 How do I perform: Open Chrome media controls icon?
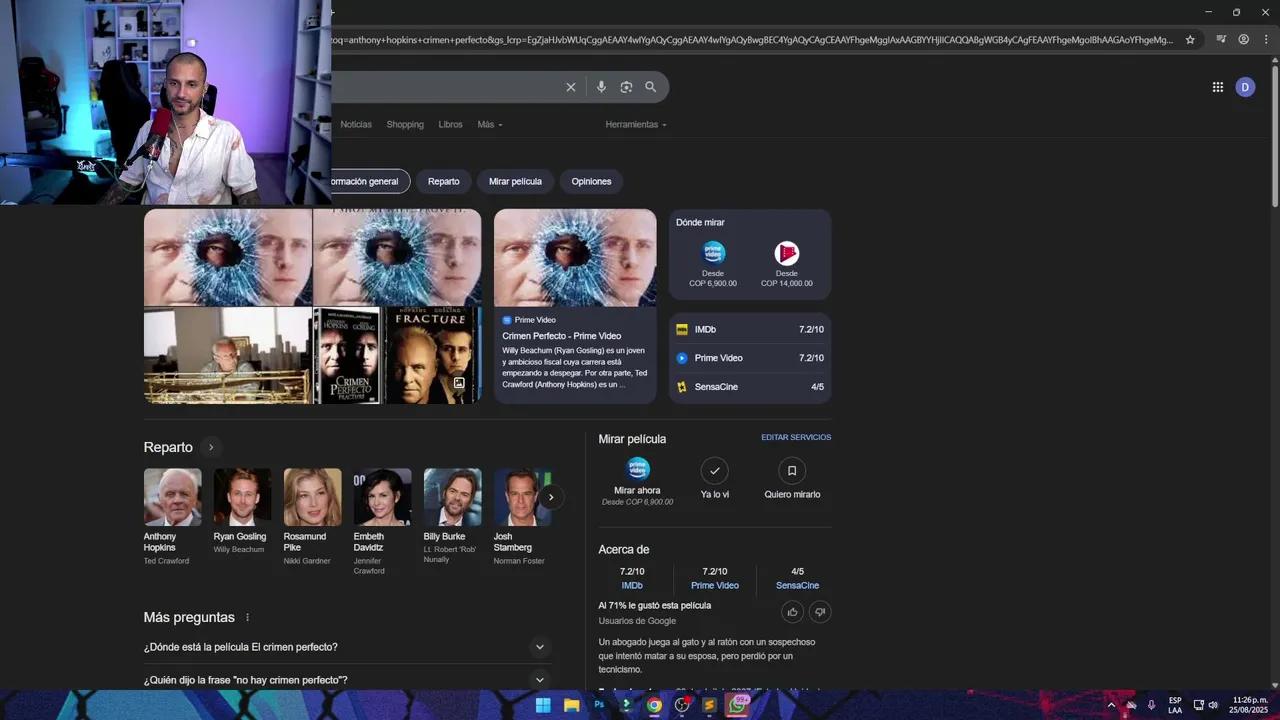[x=1221, y=40]
